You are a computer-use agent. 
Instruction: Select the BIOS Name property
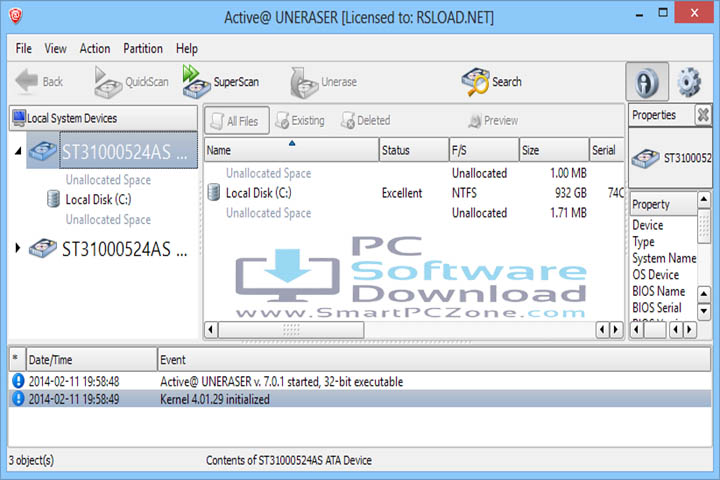(658, 291)
